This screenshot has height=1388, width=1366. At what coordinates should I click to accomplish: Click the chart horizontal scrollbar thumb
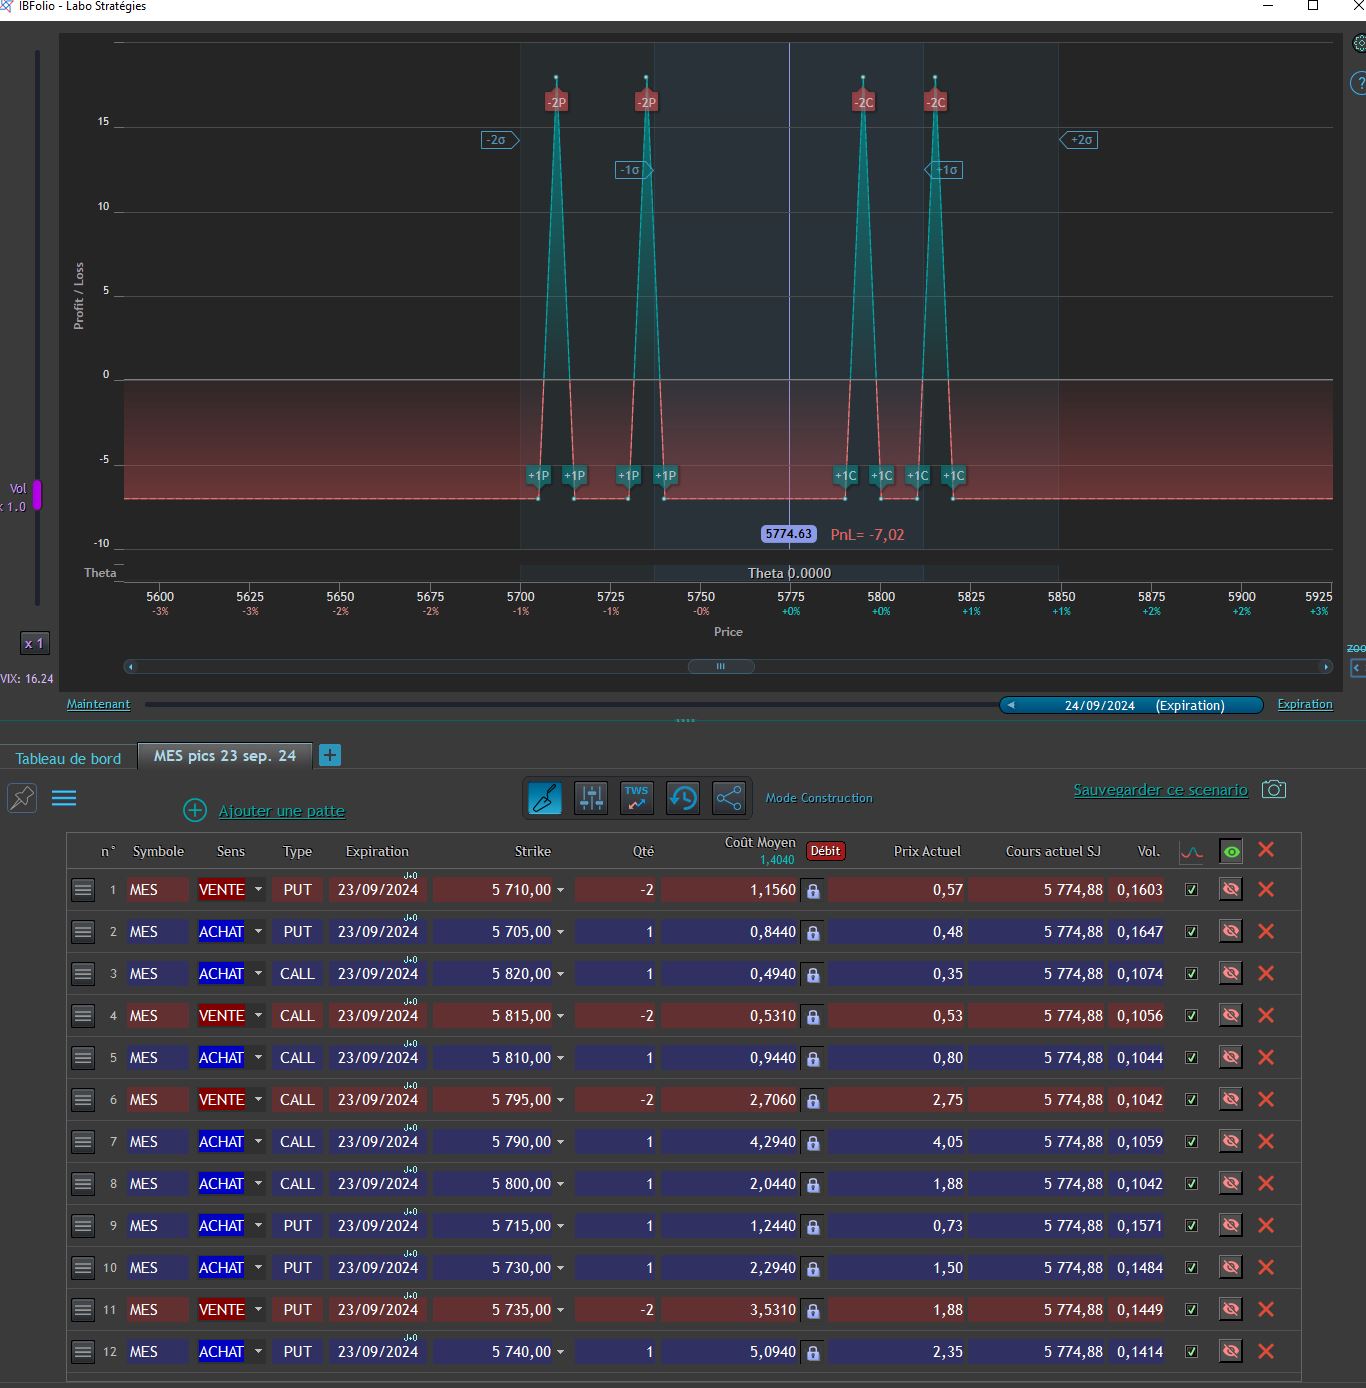coord(720,666)
